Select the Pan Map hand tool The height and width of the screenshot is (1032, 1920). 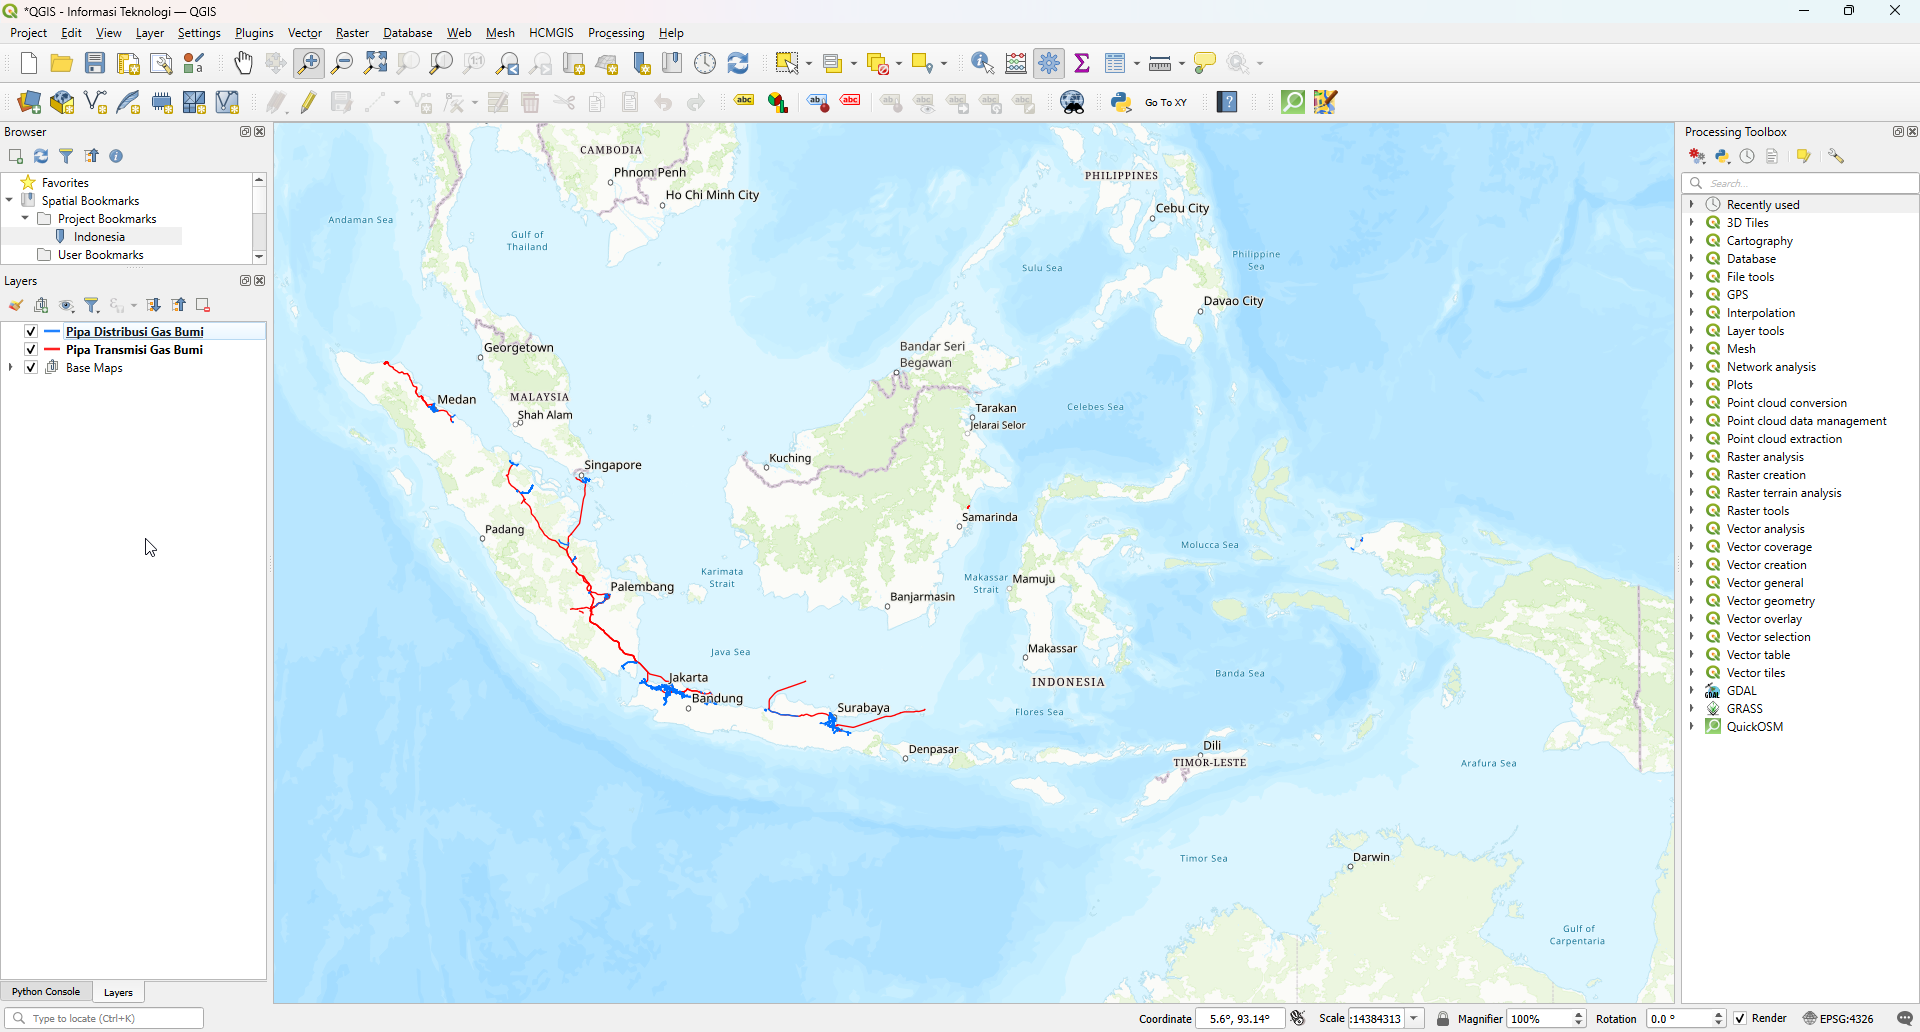pyautogui.click(x=243, y=63)
